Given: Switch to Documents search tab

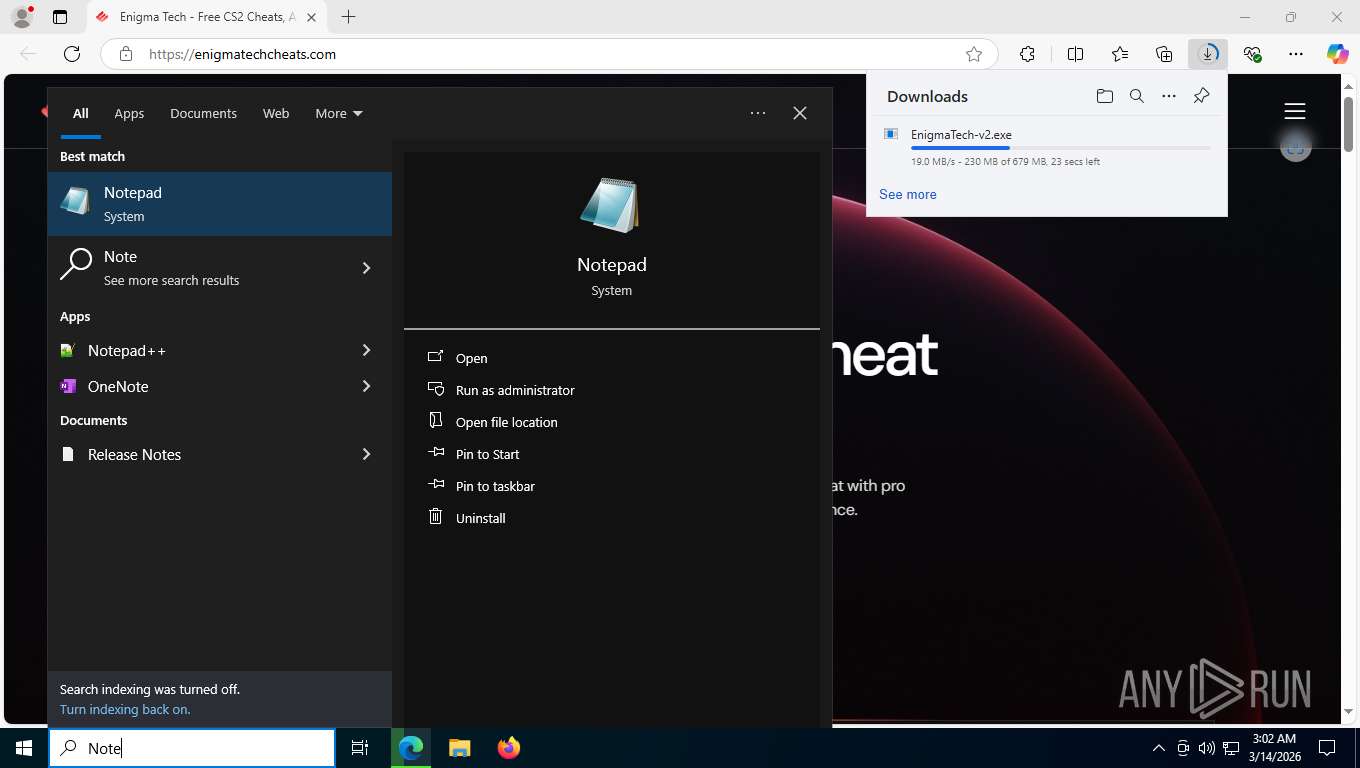Looking at the screenshot, I should click(203, 113).
